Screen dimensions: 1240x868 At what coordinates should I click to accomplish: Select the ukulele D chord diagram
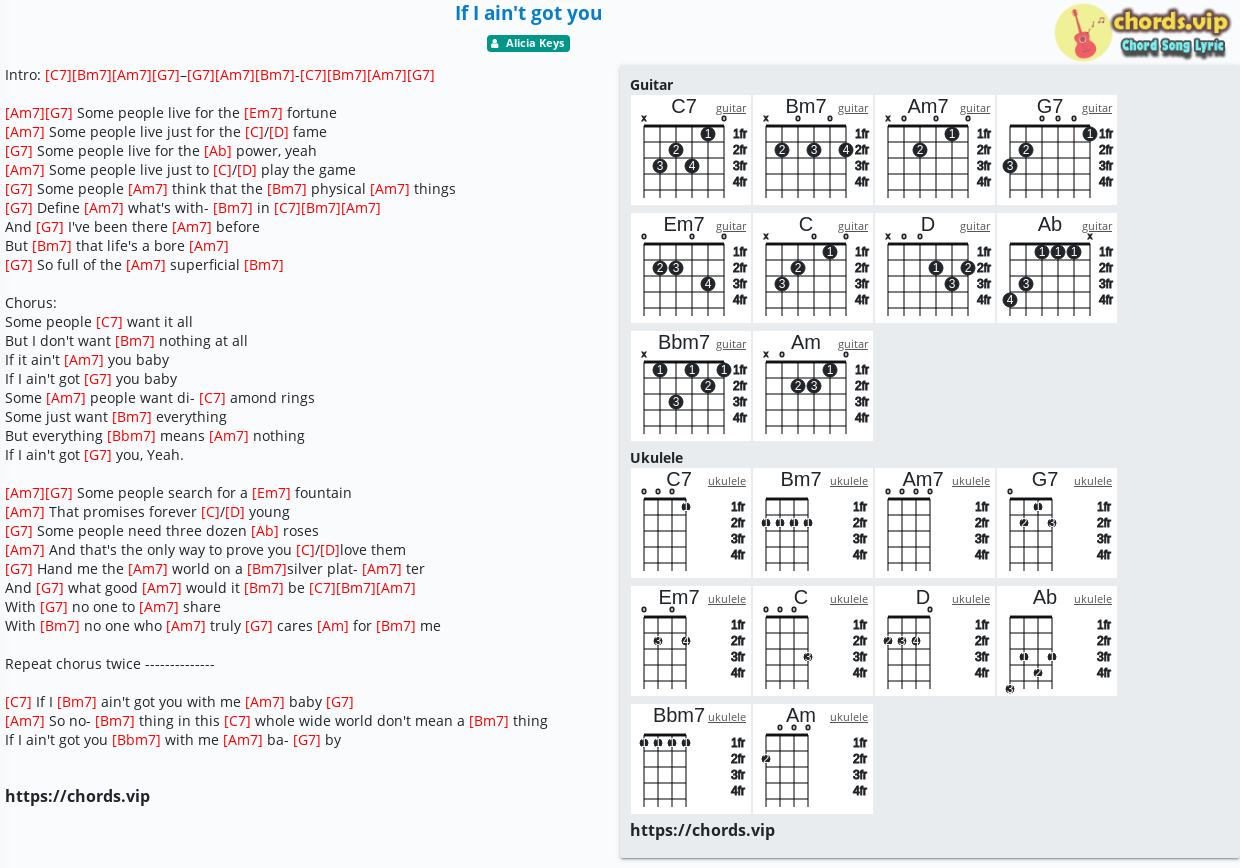coord(935,641)
